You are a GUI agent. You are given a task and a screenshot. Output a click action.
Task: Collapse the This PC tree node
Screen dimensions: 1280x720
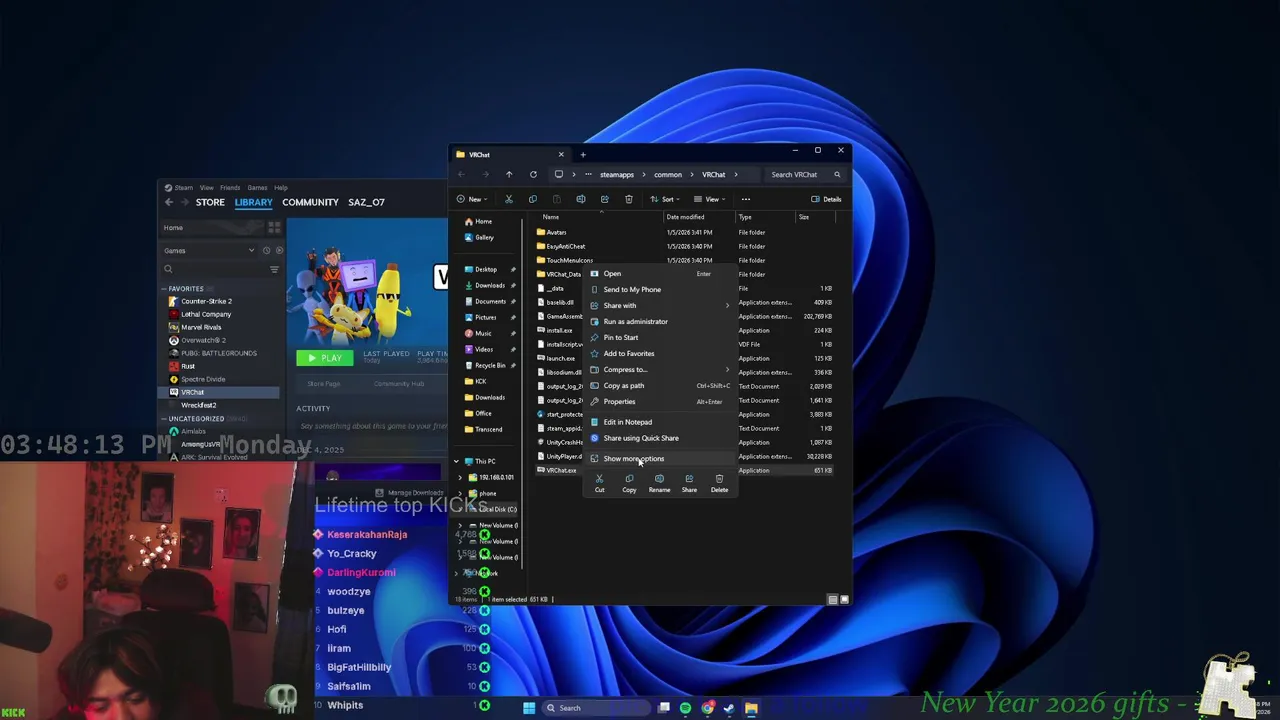pyautogui.click(x=457, y=461)
